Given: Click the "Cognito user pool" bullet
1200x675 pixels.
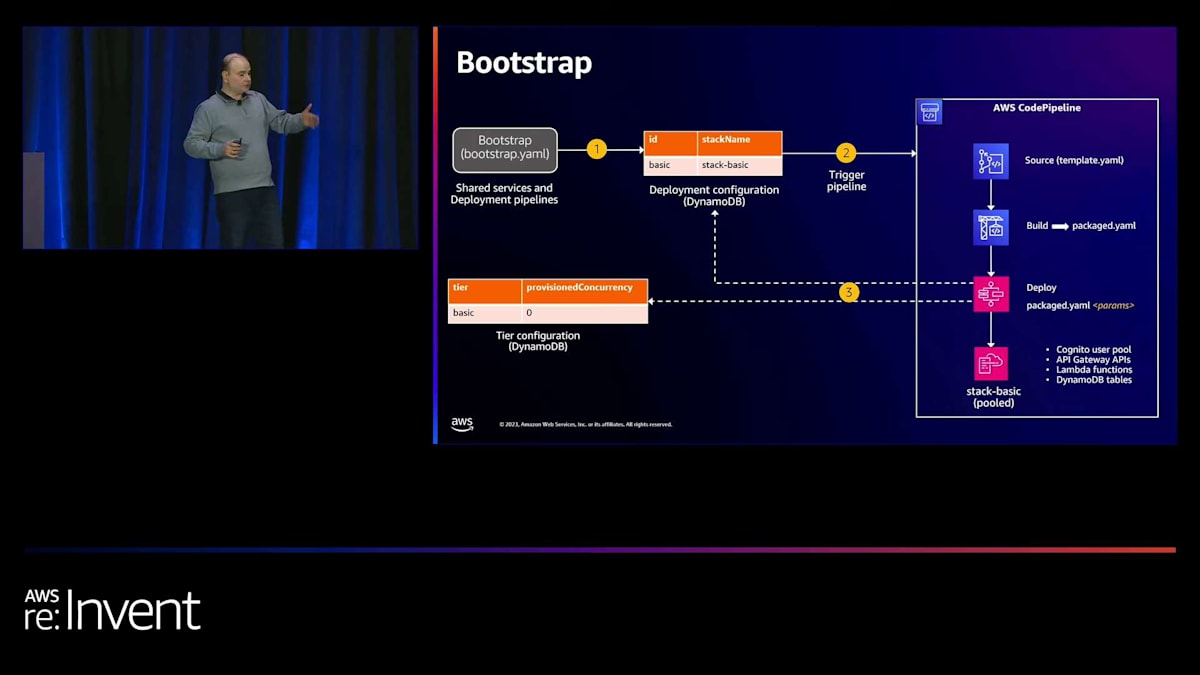Looking at the screenshot, I should [1093, 350].
